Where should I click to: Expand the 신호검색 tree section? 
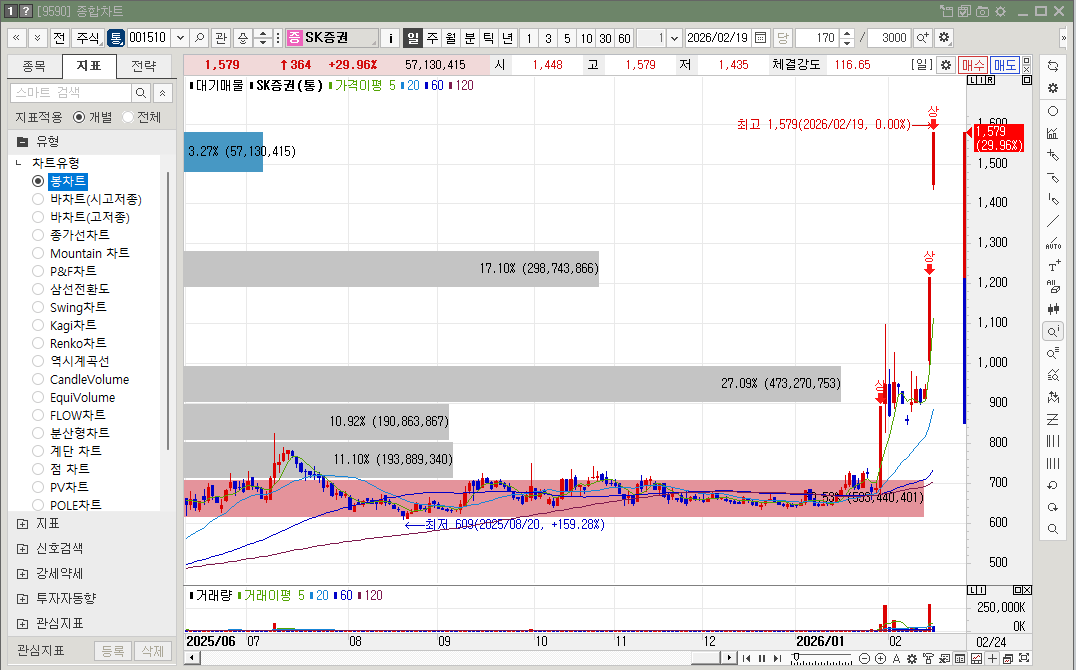click(x=23, y=548)
